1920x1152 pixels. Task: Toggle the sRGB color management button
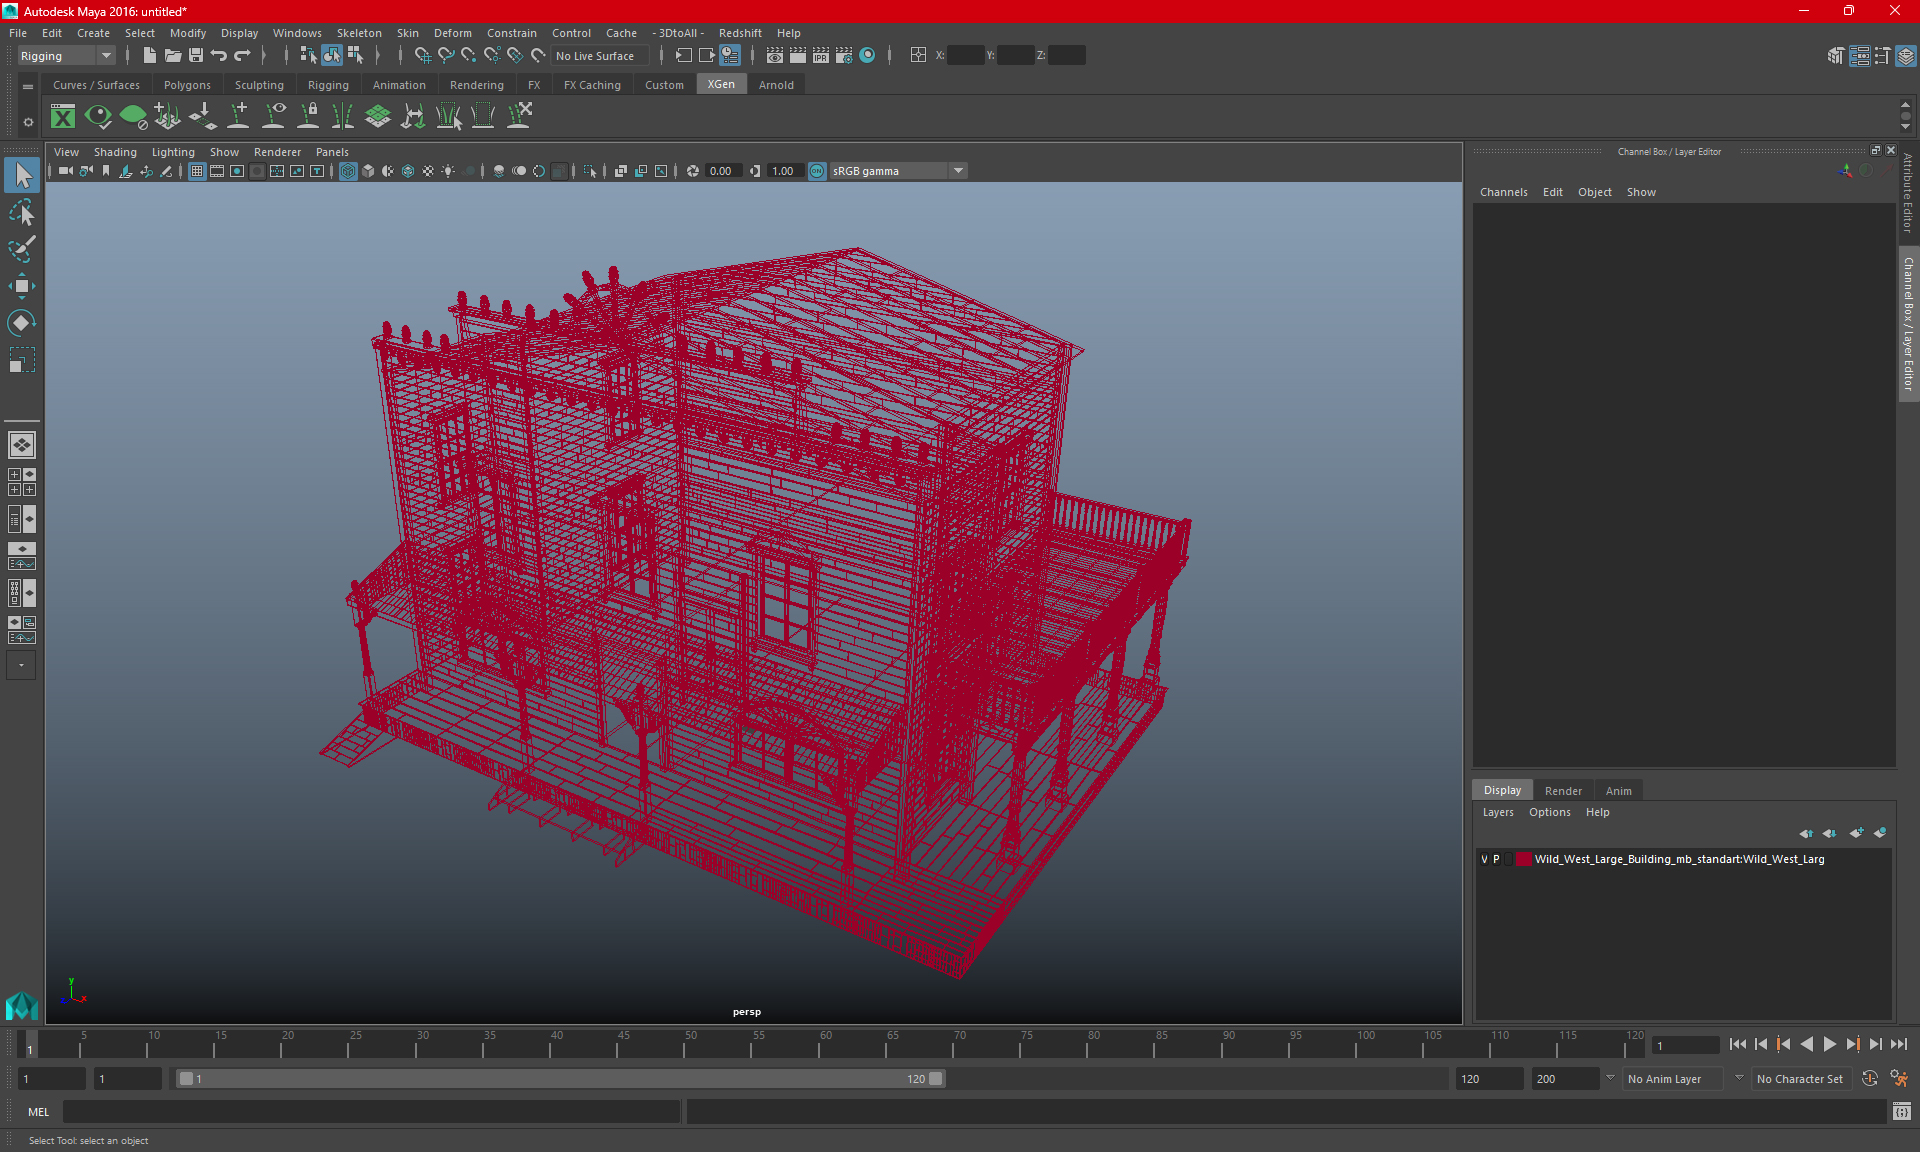point(817,171)
